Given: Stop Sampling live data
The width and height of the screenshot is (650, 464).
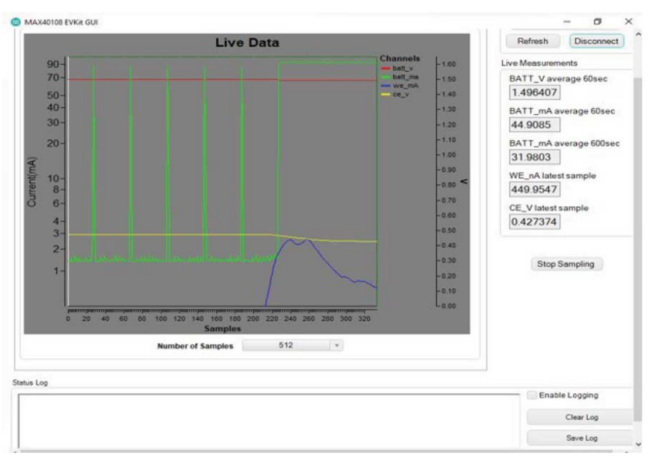Looking at the screenshot, I should (x=566, y=264).
